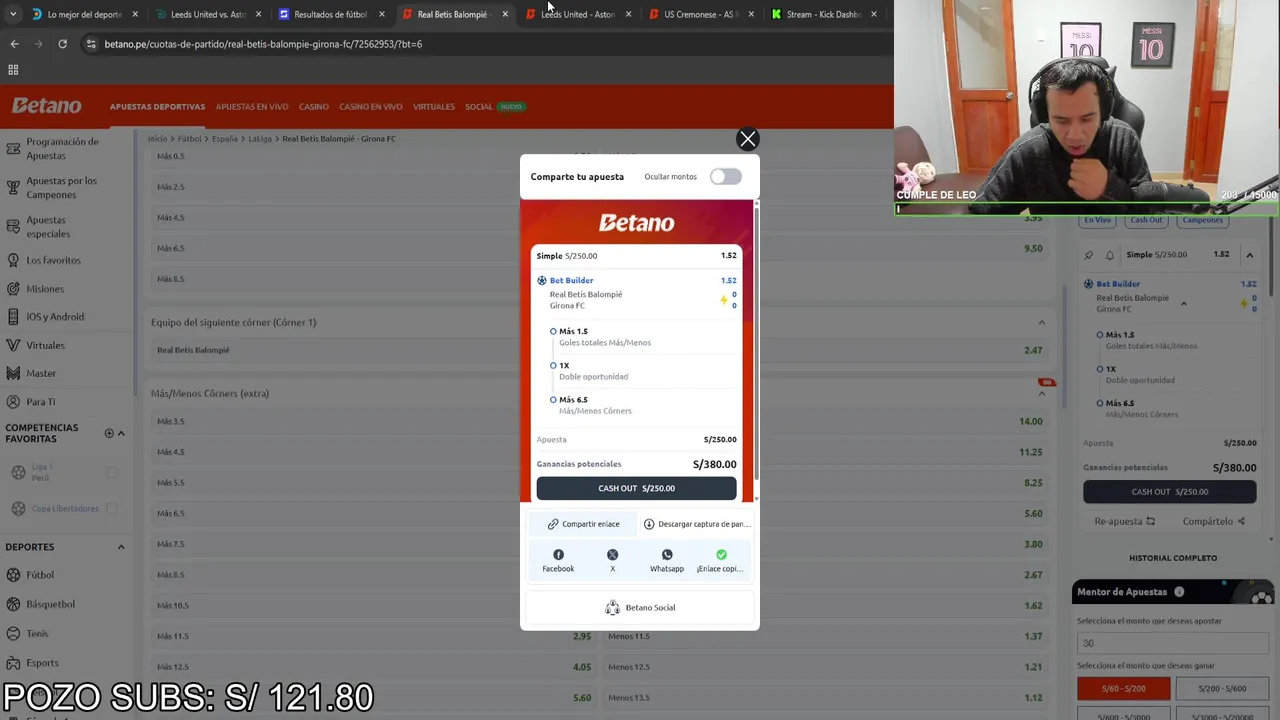Open Para Ti profile icon
Image resolution: width=1280 pixels, height=720 pixels.
click(13, 402)
